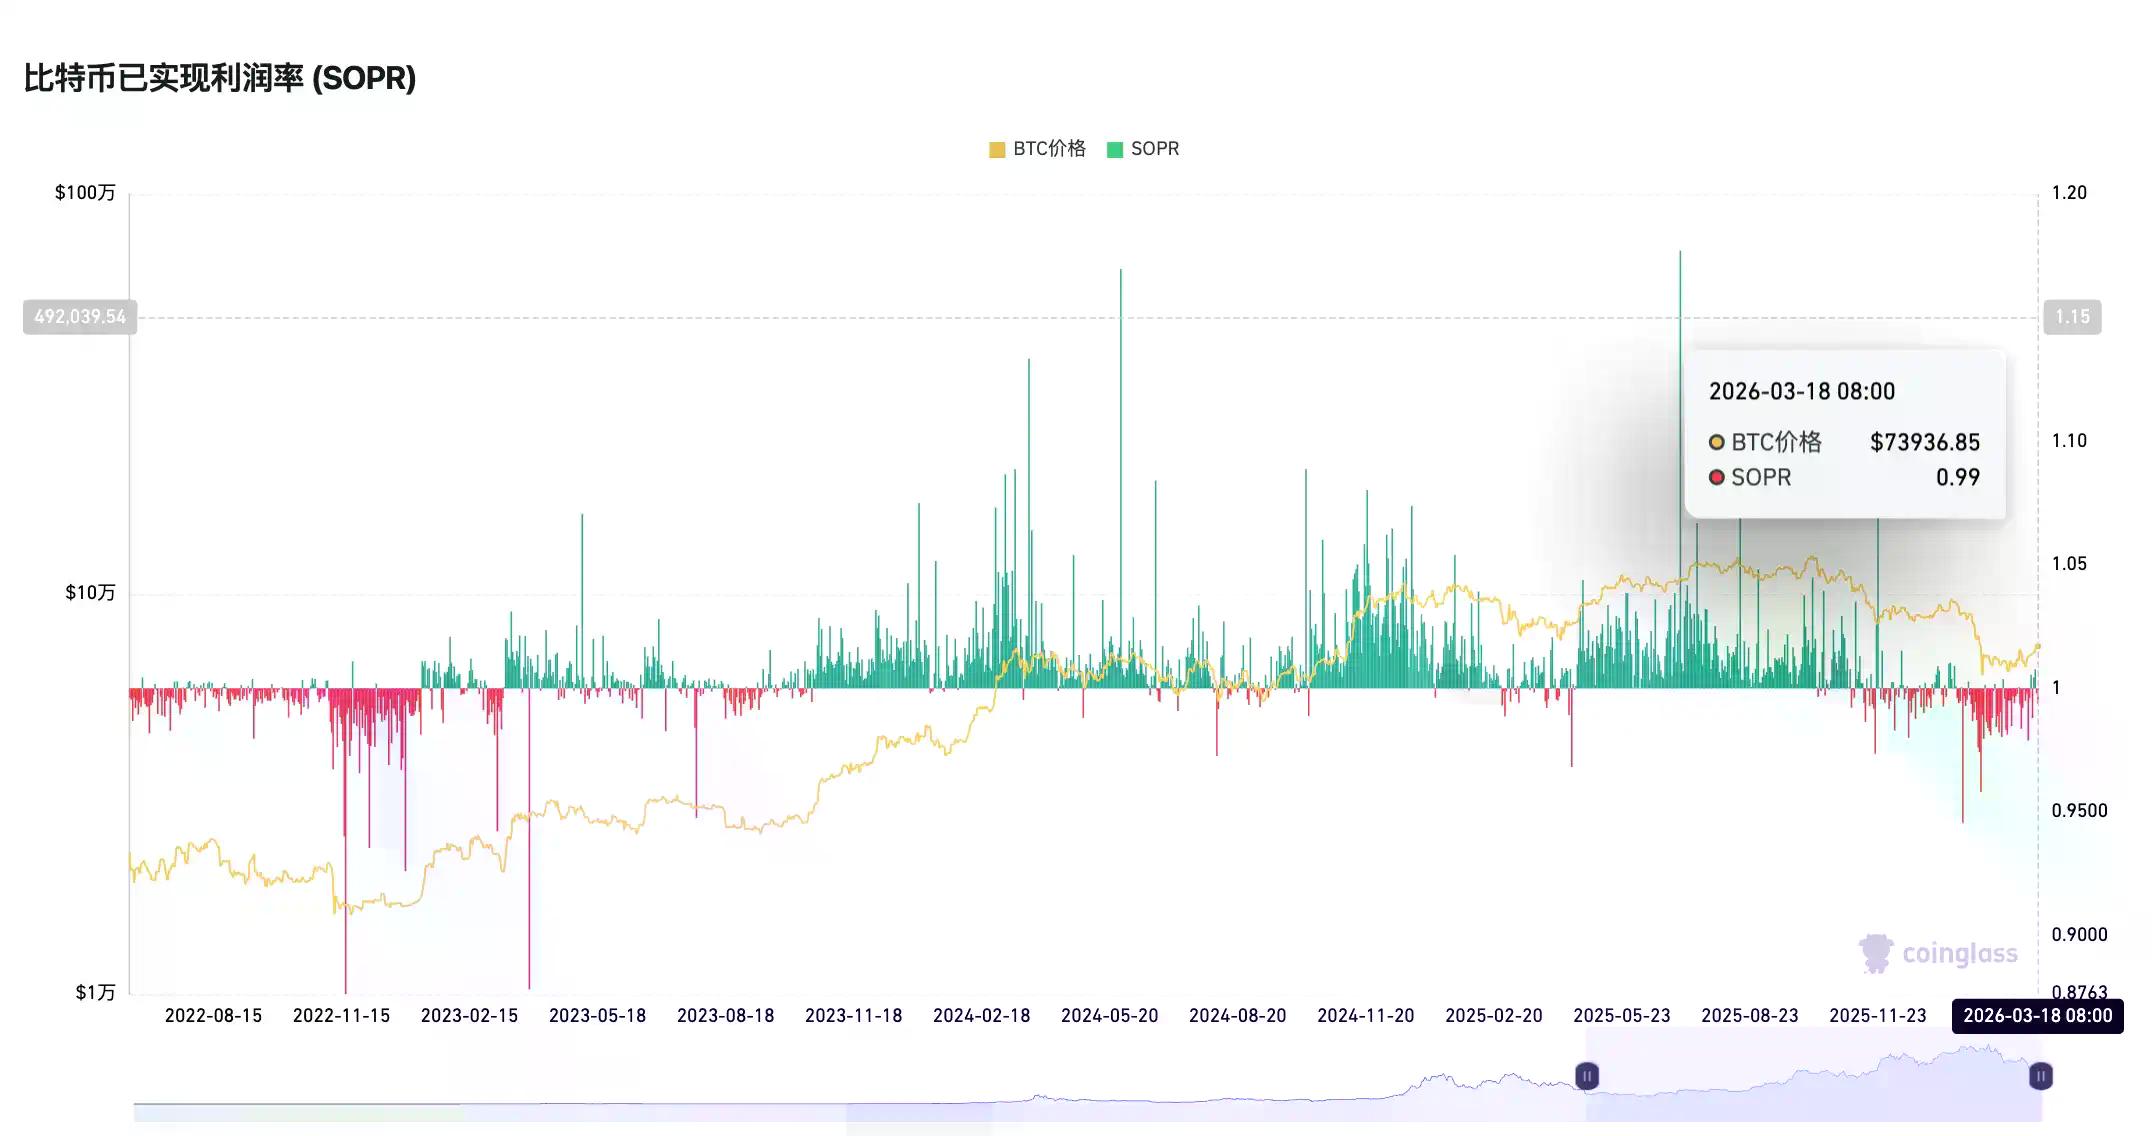
Task: Toggle the SOPR legend series
Action: (1154, 149)
